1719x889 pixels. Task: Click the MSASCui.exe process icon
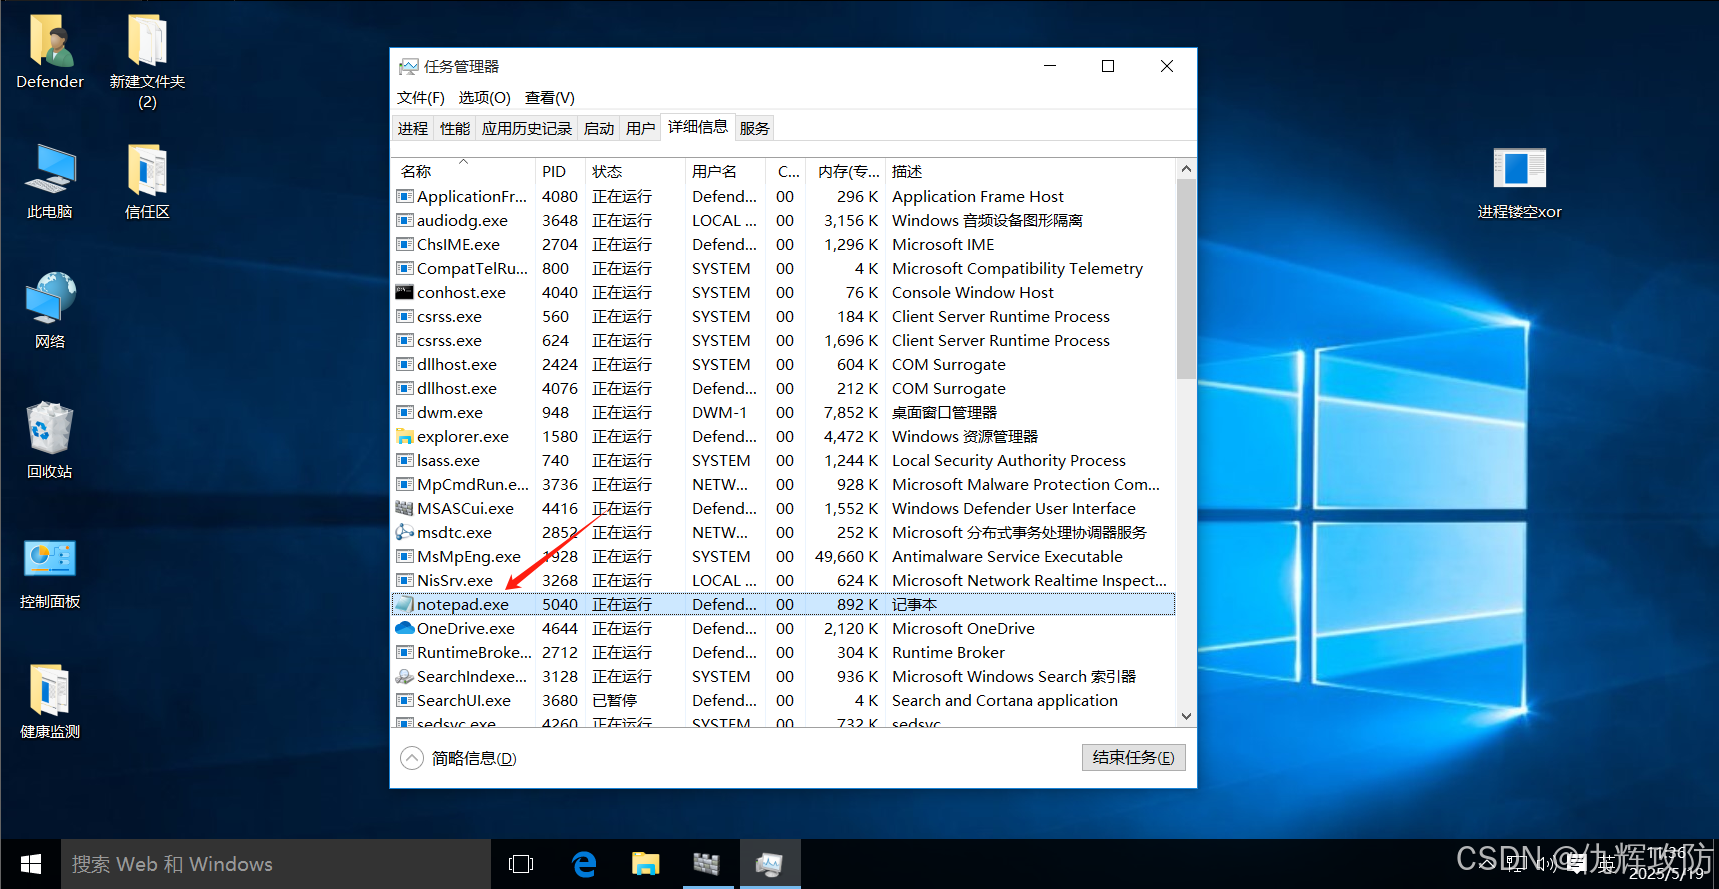(x=404, y=508)
